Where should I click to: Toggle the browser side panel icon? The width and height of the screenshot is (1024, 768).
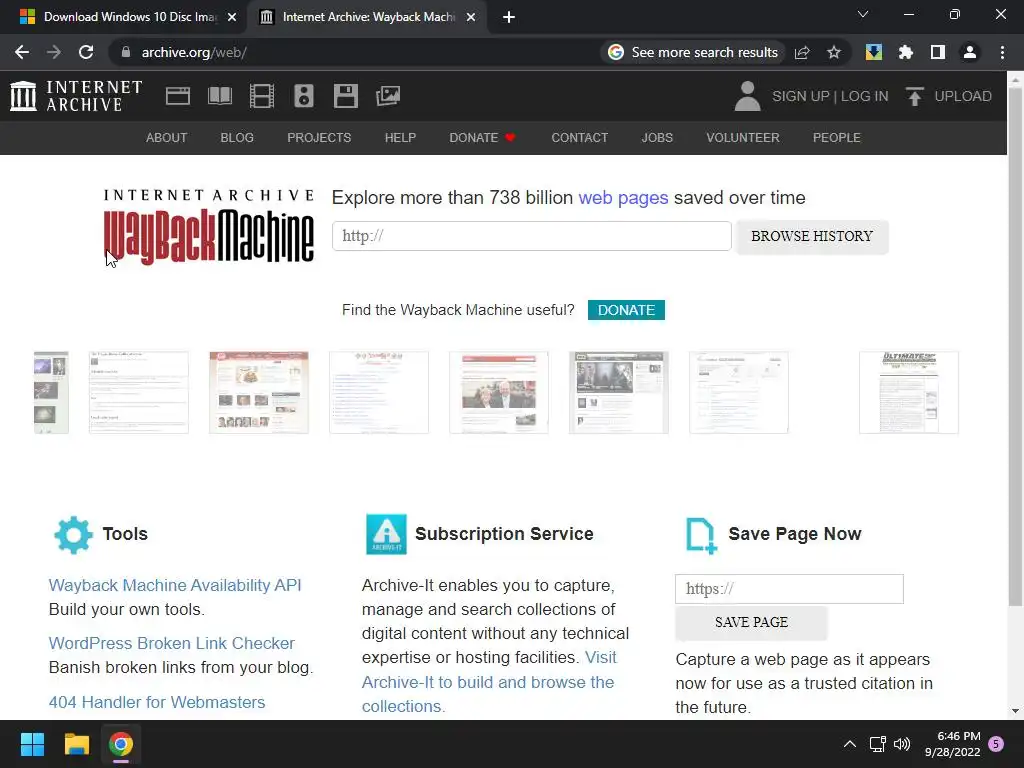coord(938,52)
